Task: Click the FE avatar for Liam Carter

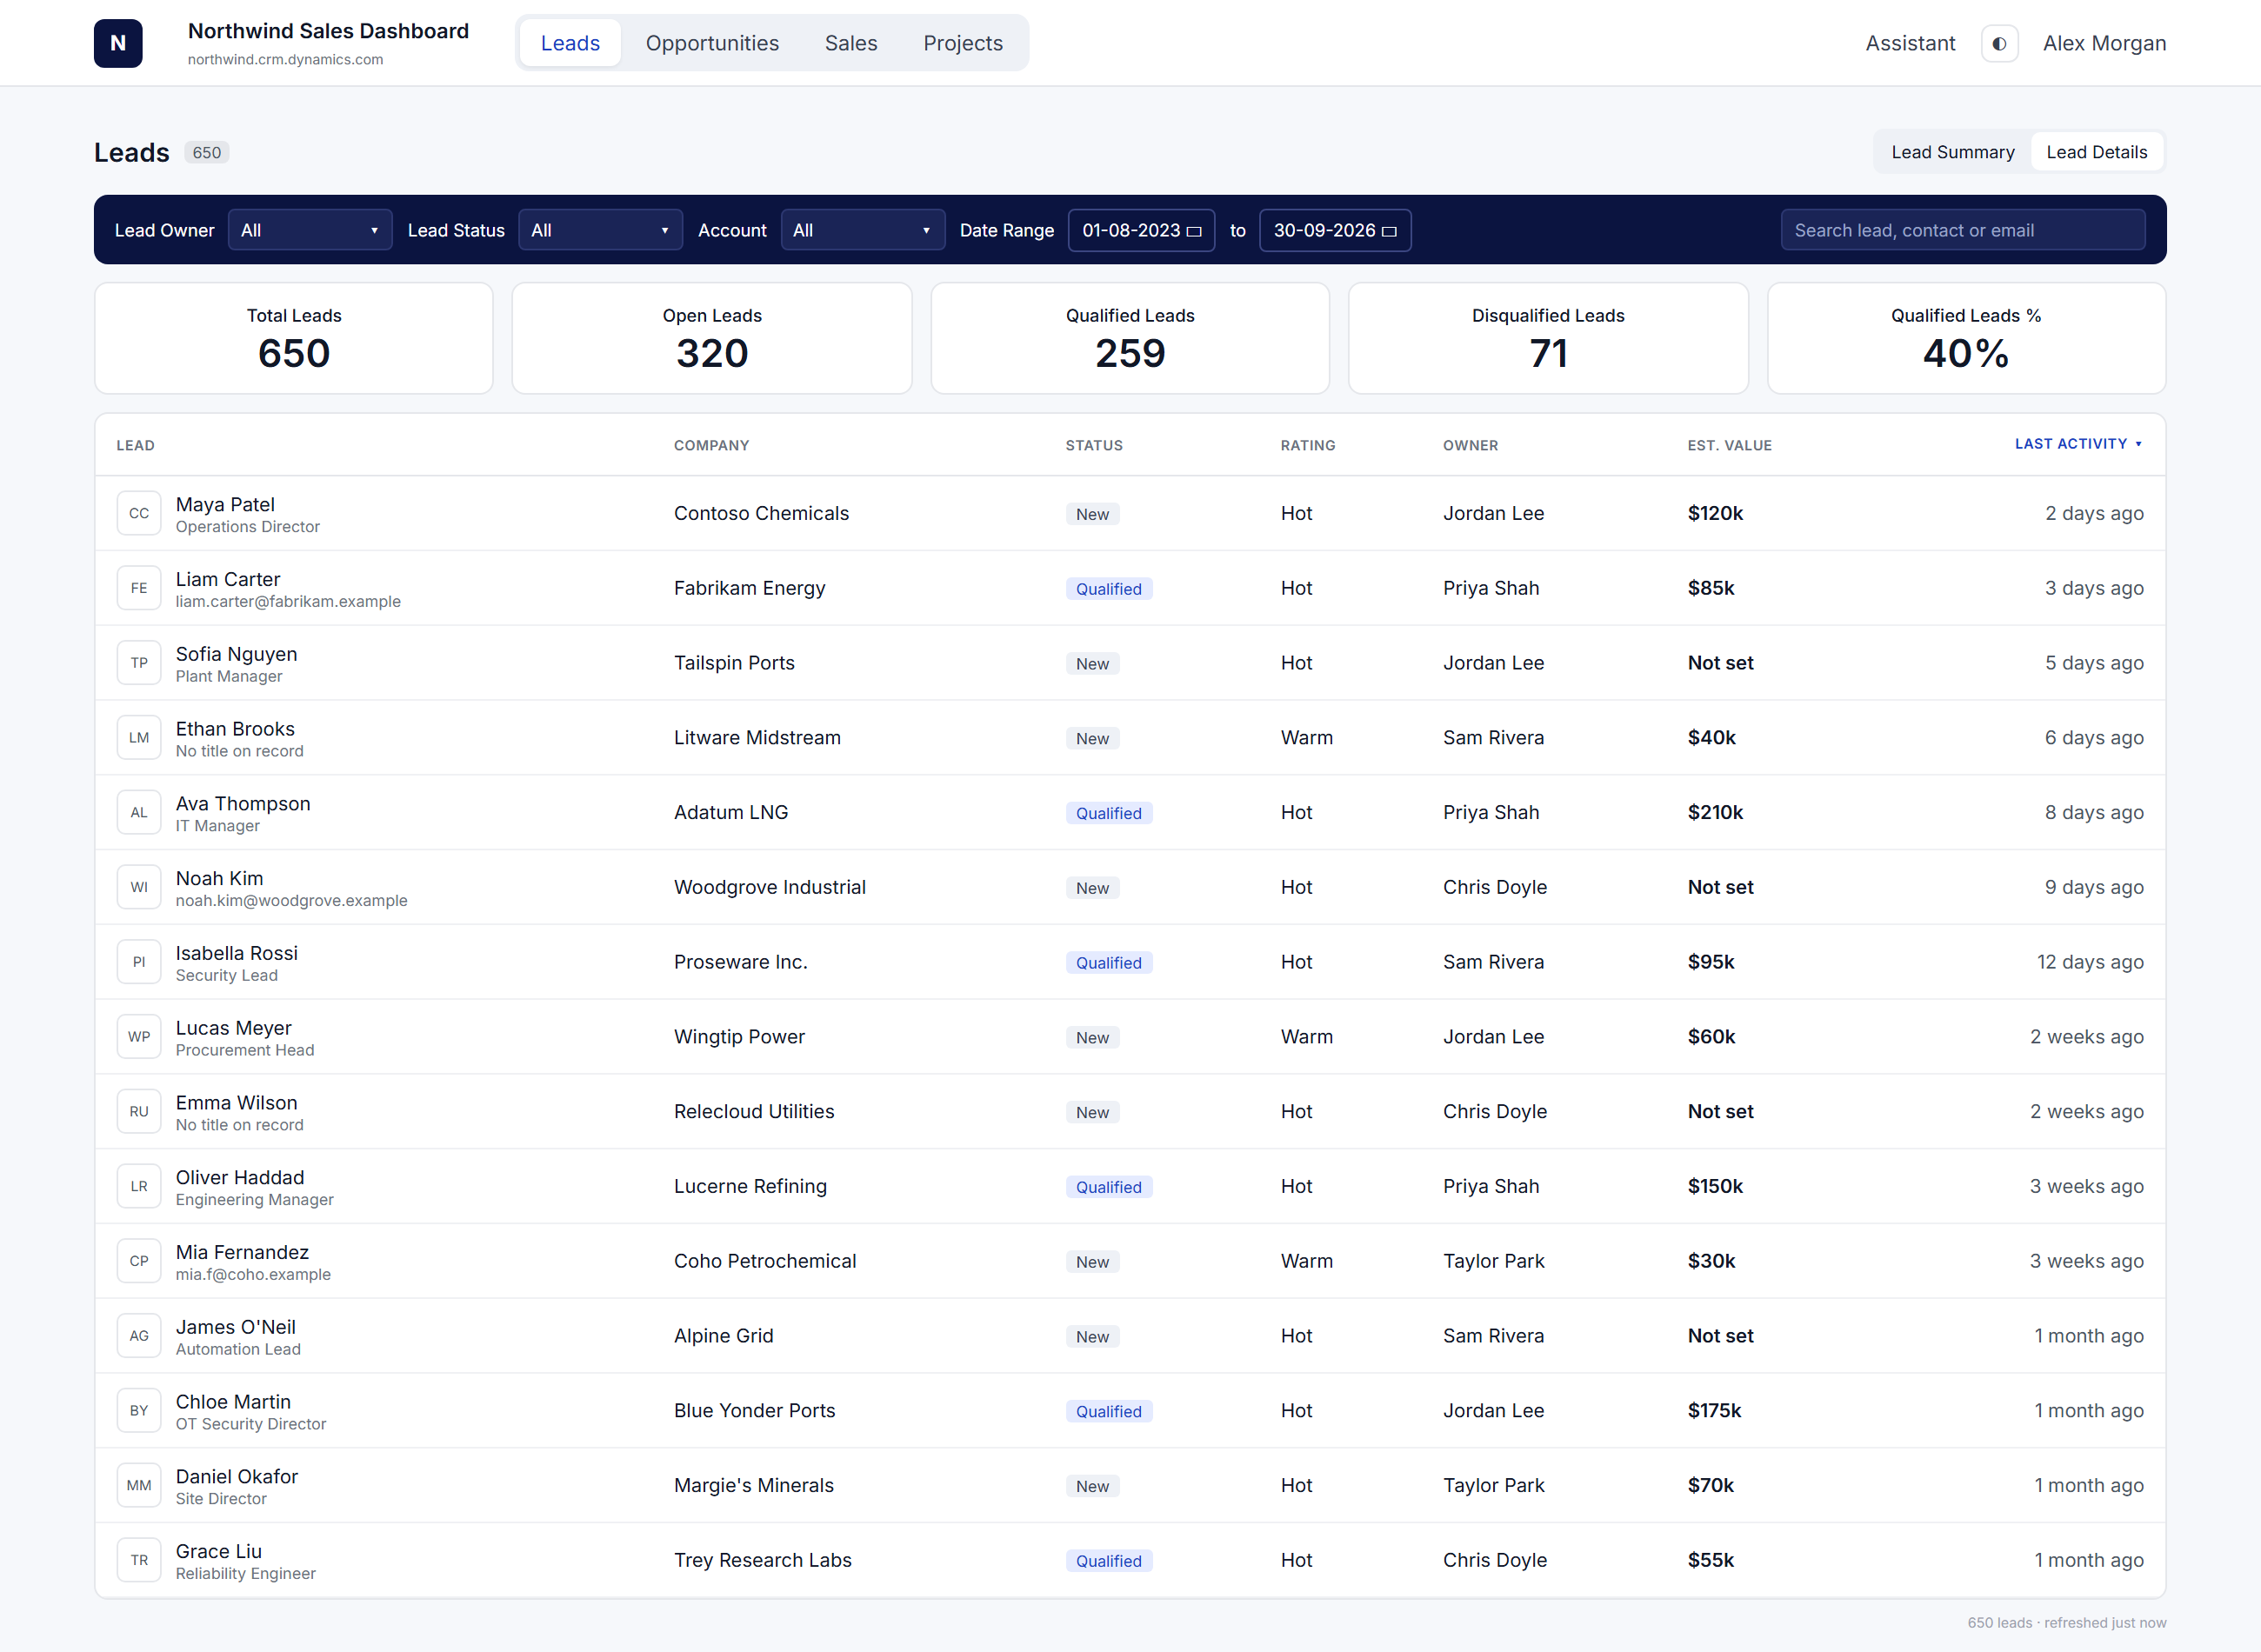Action: pyautogui.click(x=139, y=588)
